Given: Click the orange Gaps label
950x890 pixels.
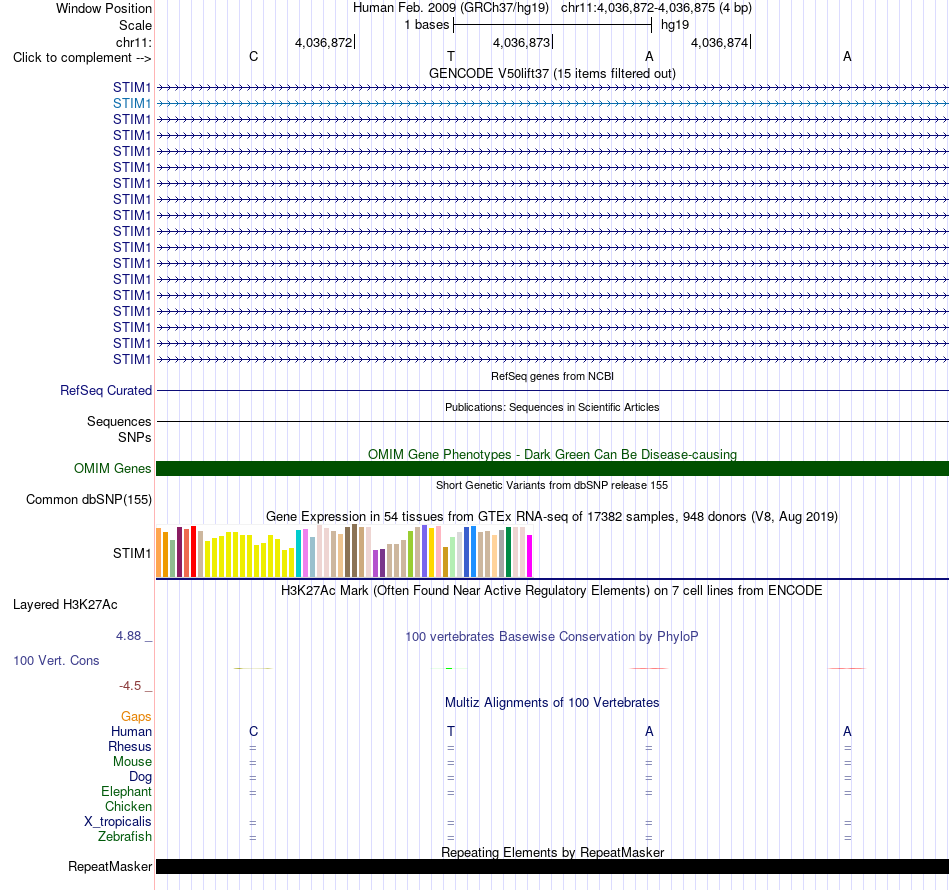Looking at the screenshot, I should coord(136,717).
